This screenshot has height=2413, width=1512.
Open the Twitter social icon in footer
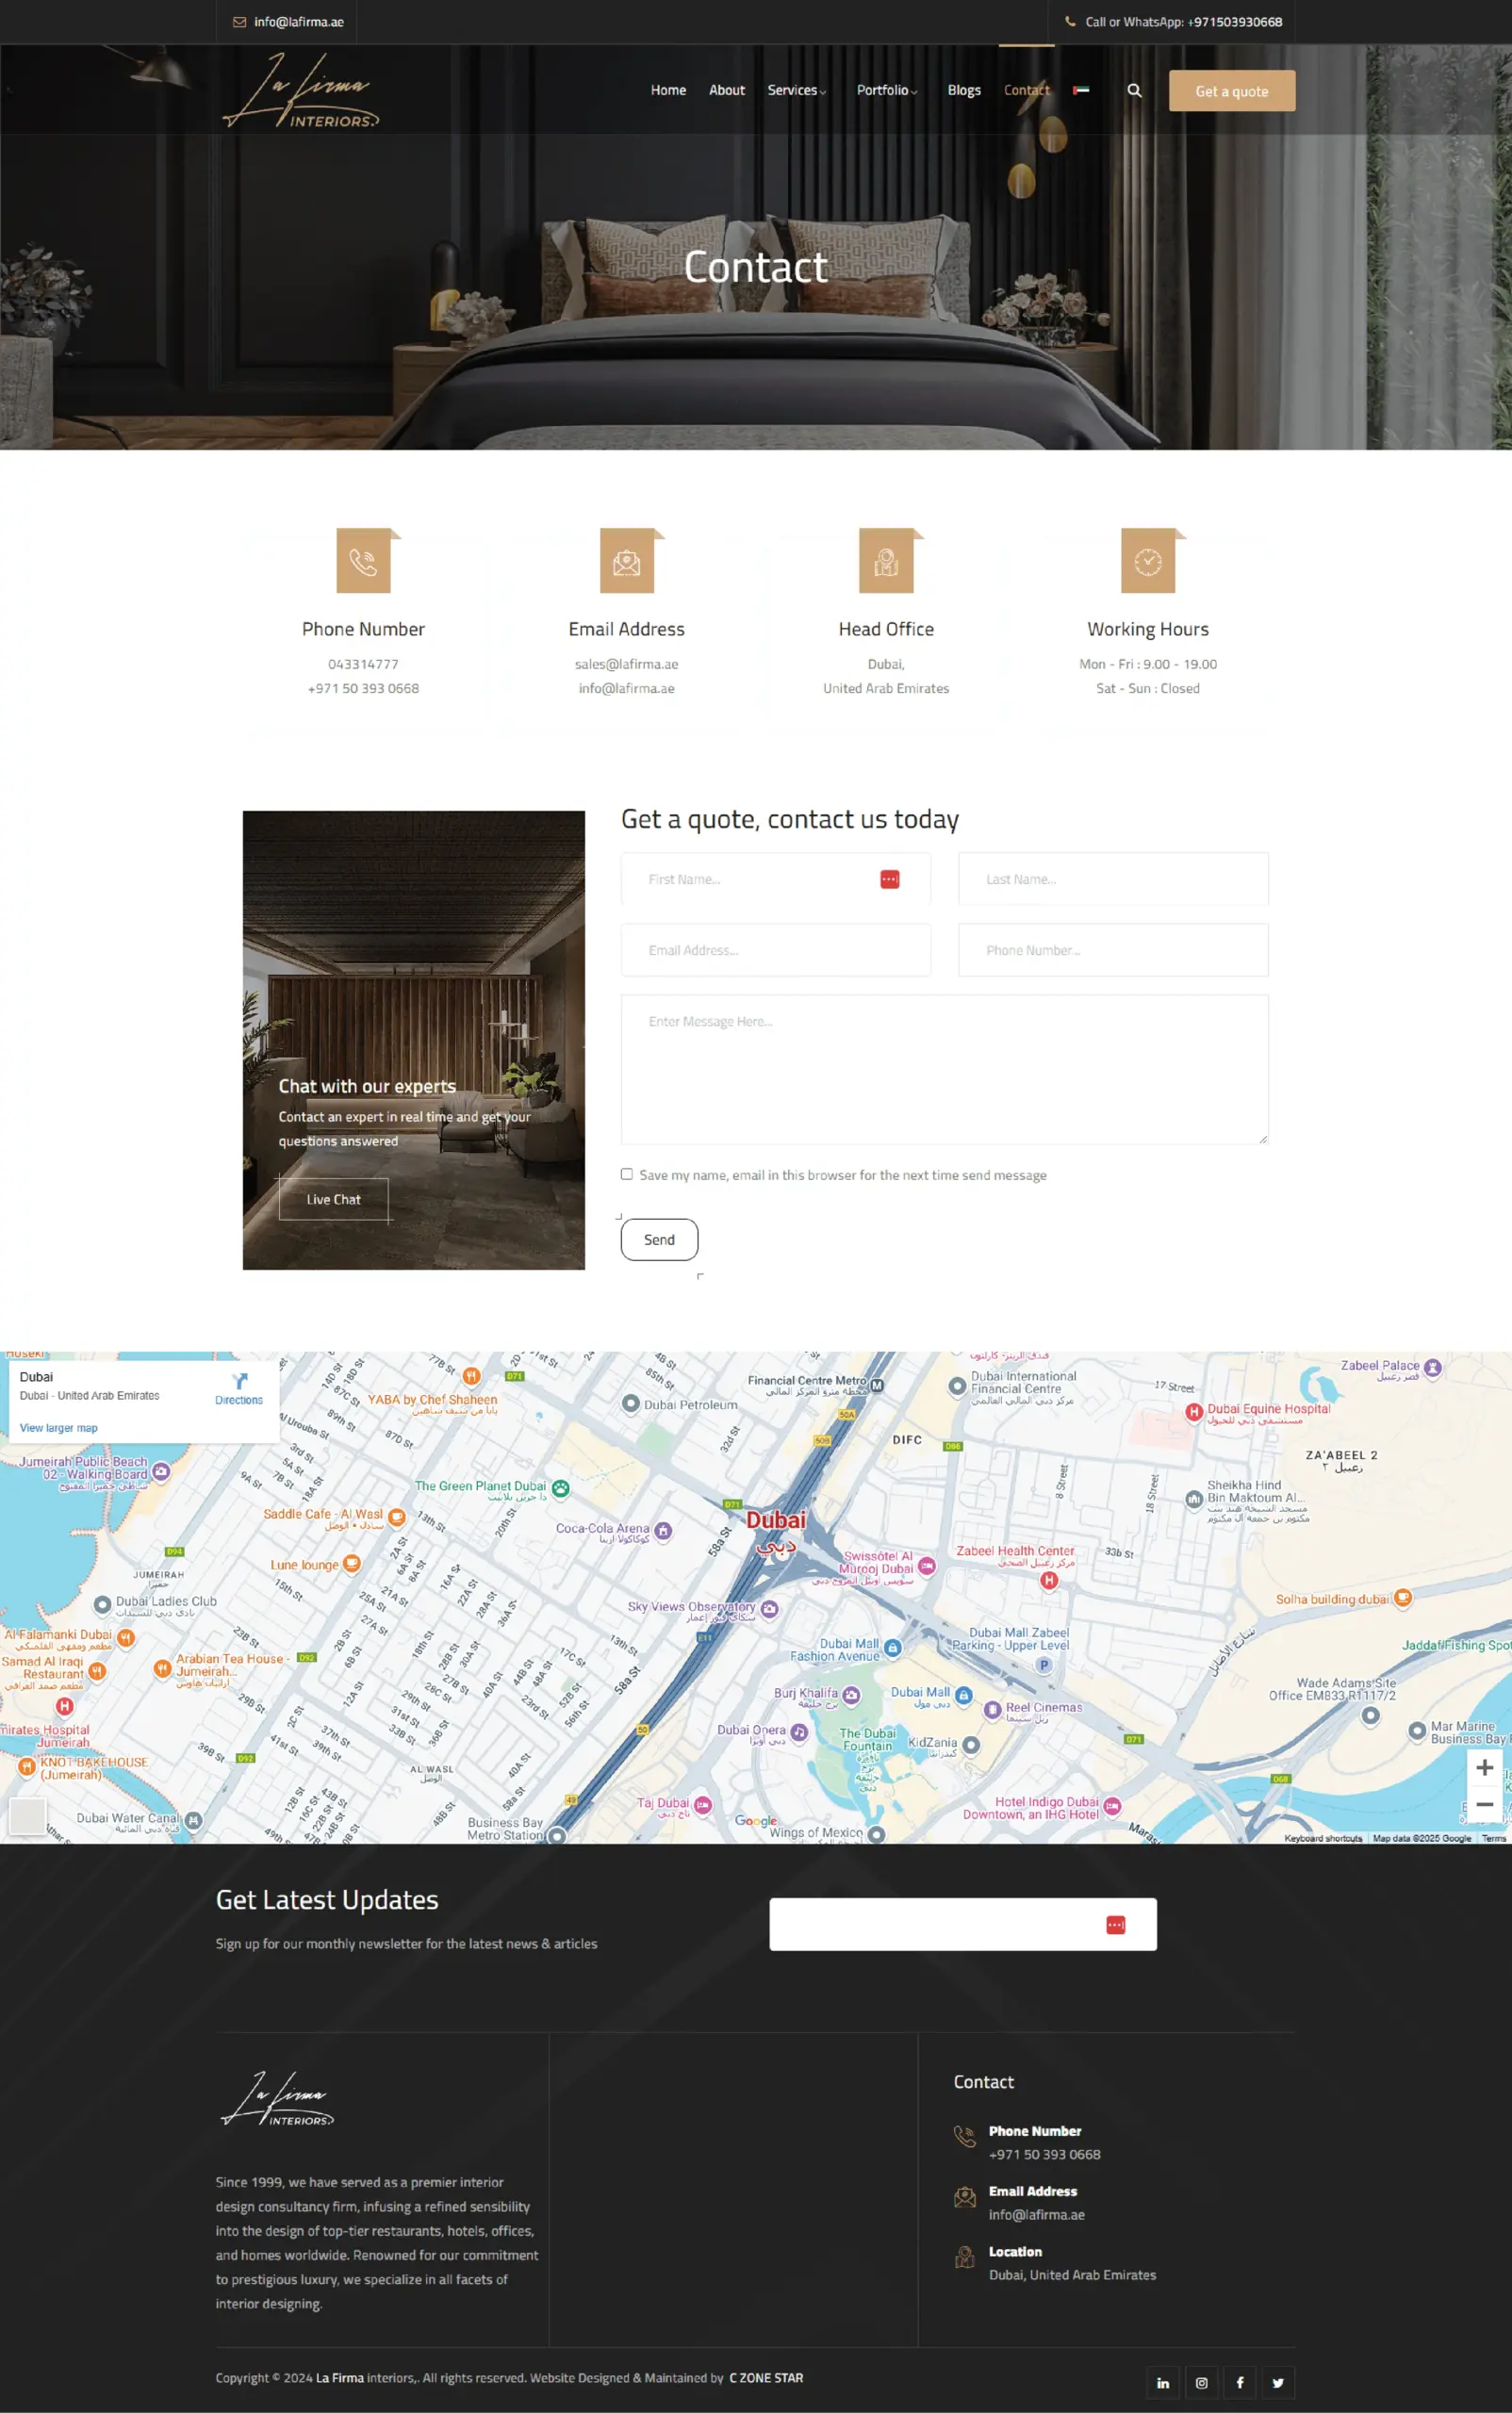[1277, 2383]
